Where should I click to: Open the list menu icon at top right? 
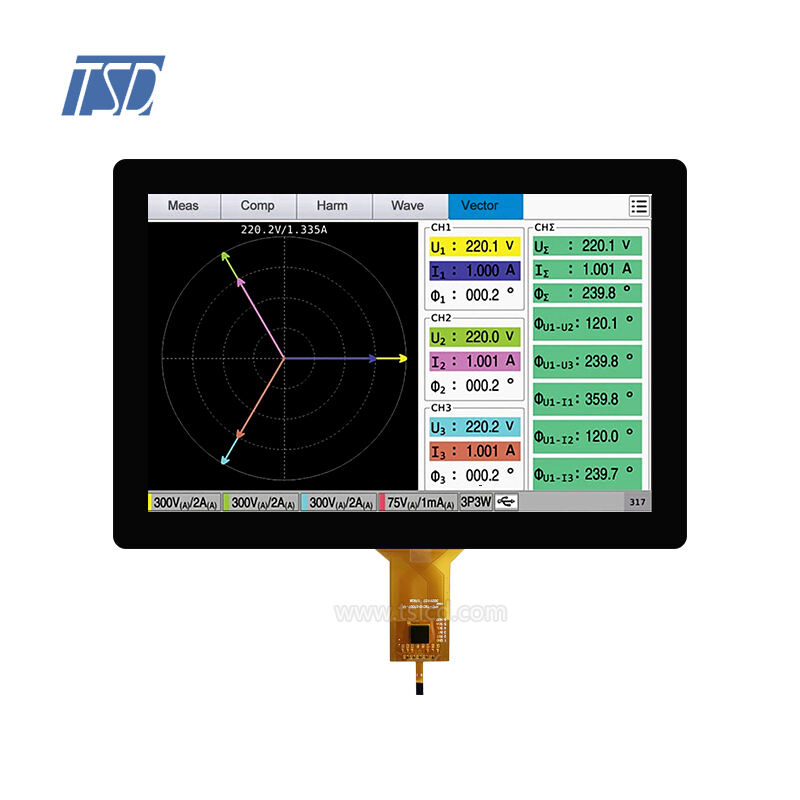[639, 206]
